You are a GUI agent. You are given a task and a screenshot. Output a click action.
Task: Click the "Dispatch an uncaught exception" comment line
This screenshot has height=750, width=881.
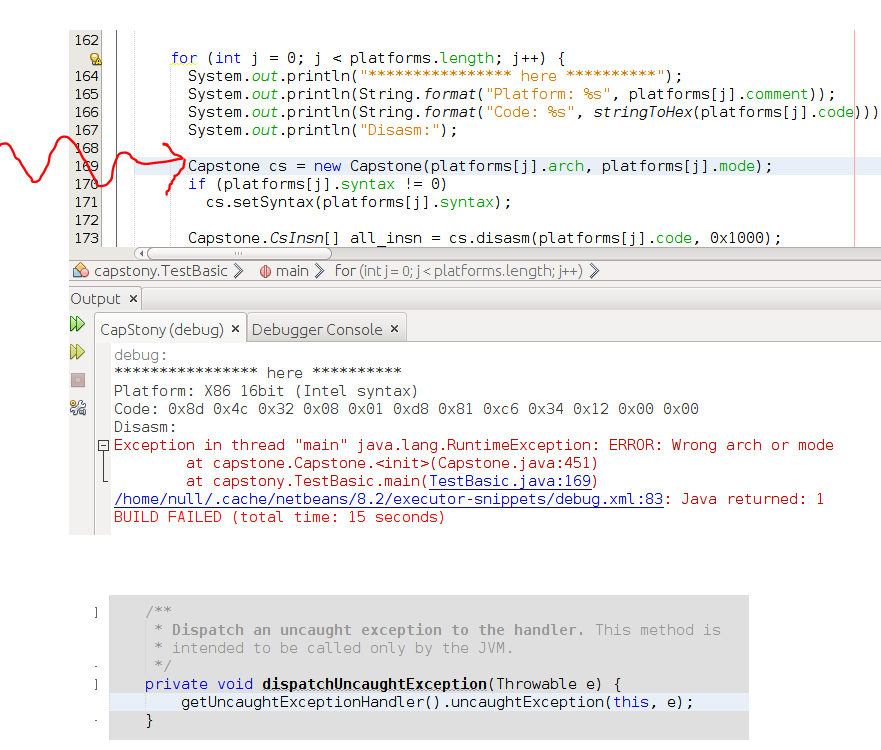point(438,630)
